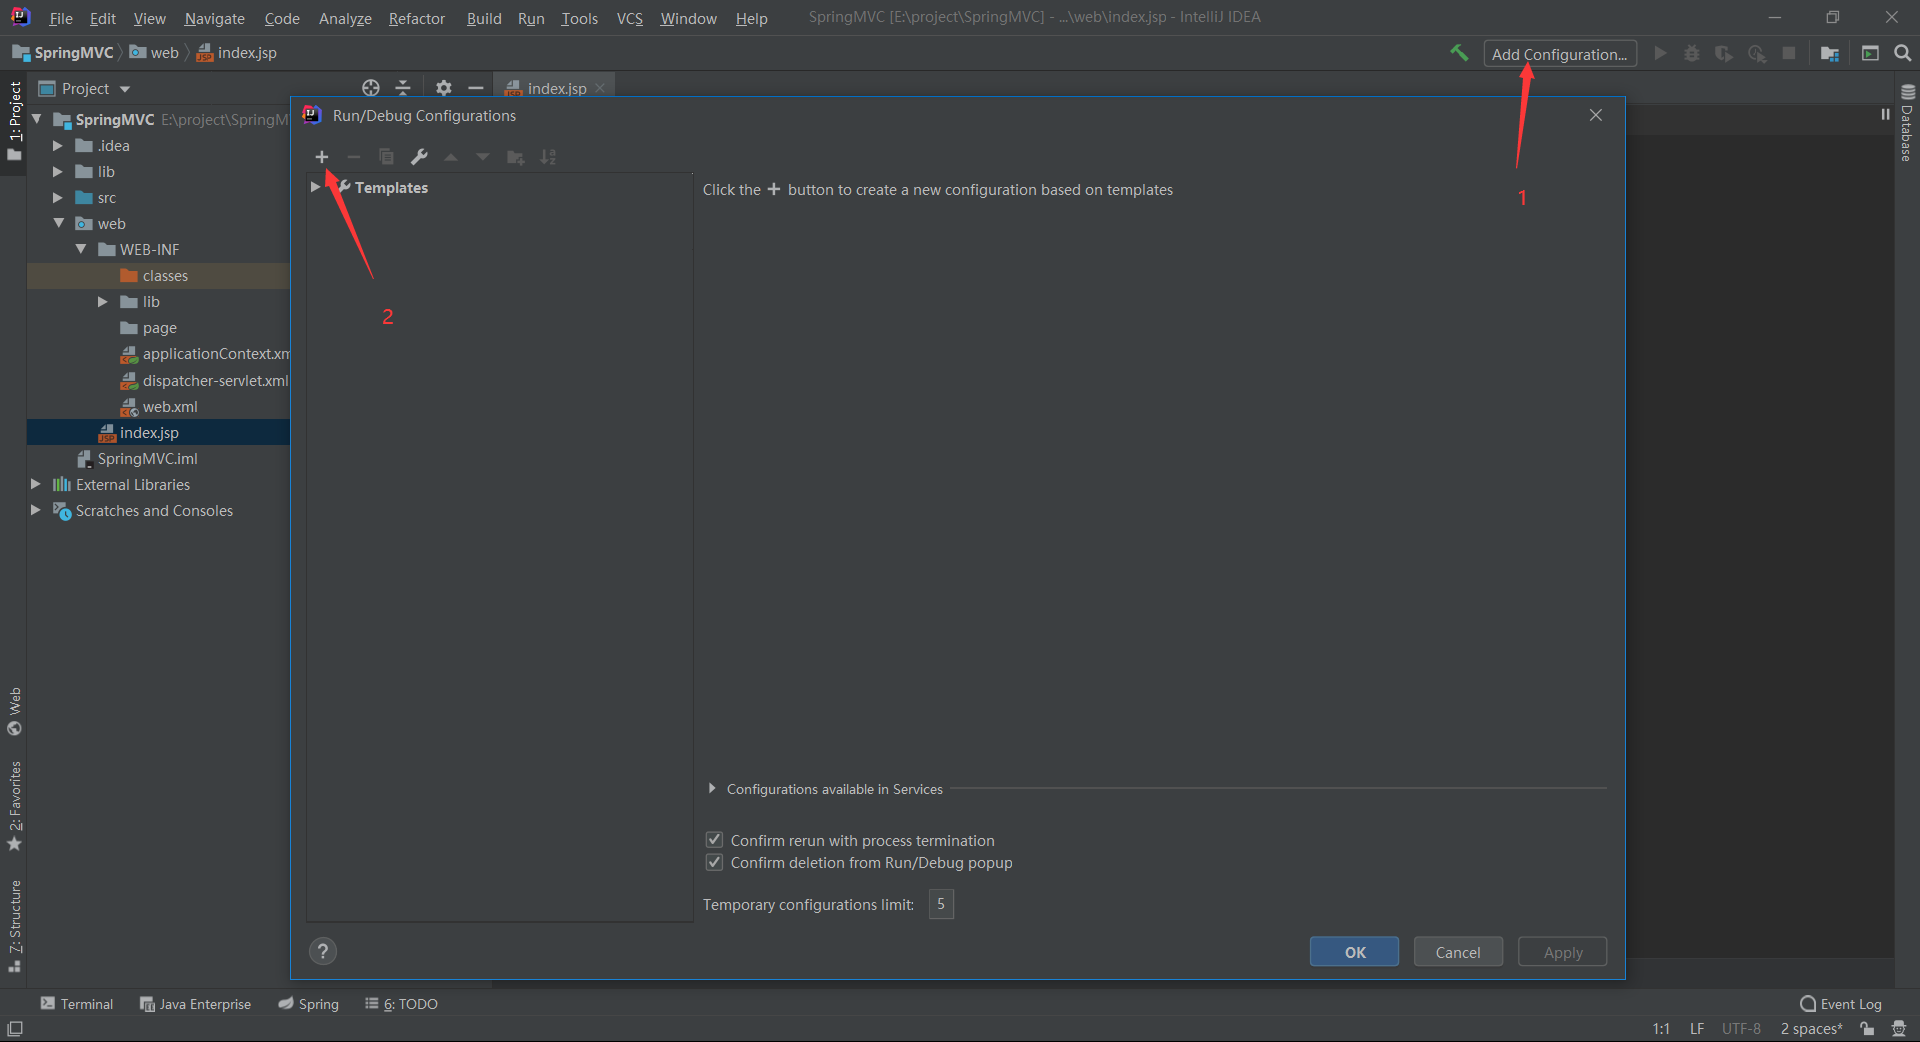1920x1042 pixels.
Task: Click the collapse all icon in Project panel
Action: click(x=403, y=88)
